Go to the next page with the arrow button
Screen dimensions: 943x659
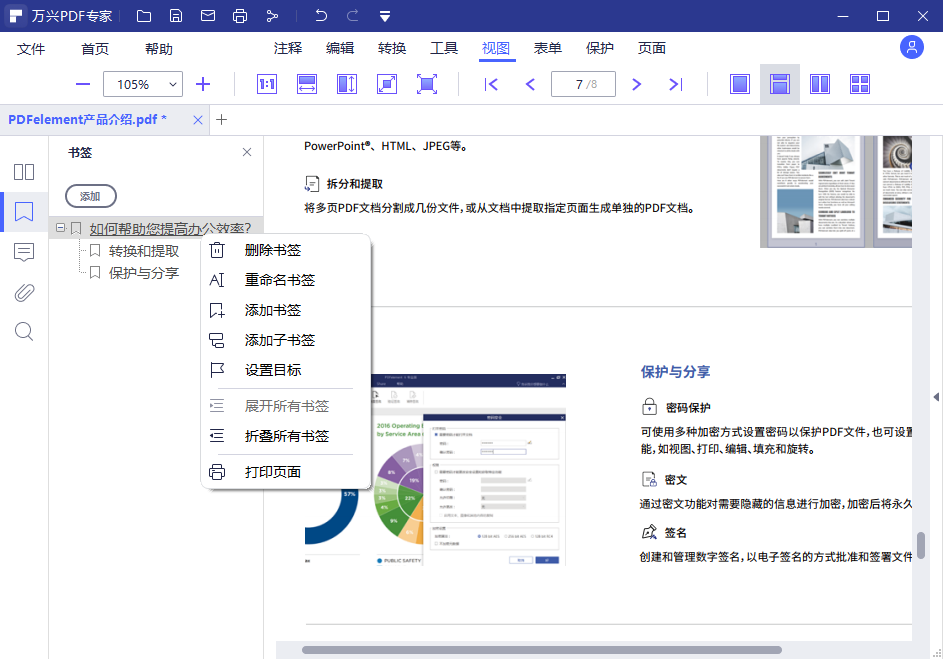point(636,84)
